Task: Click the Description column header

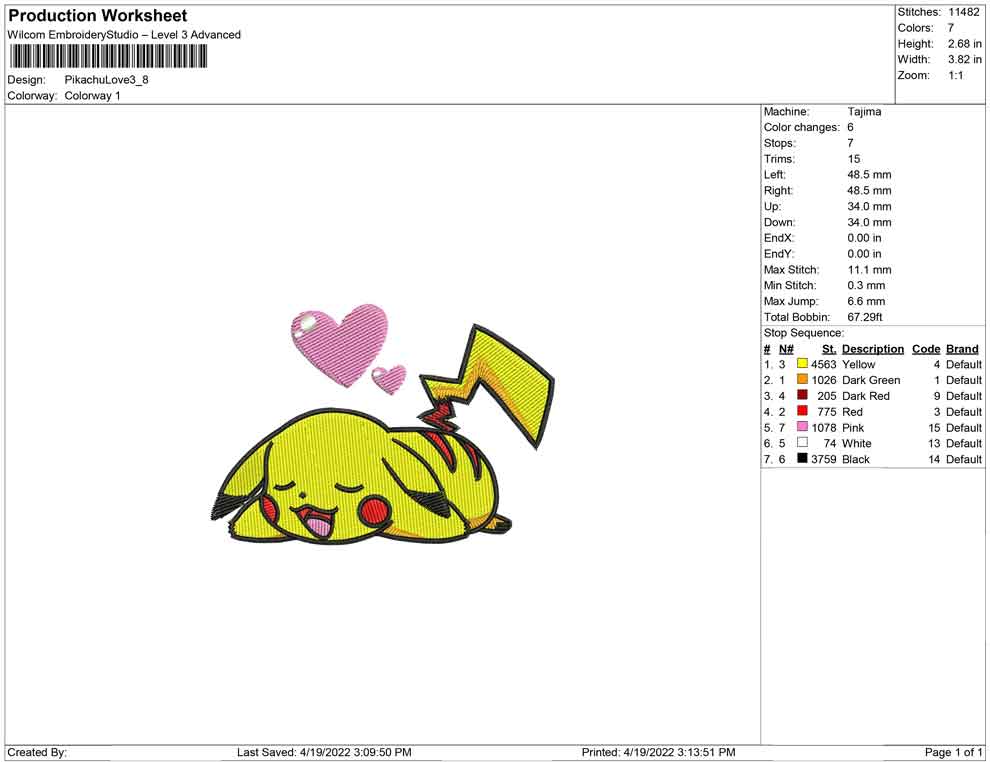Action: [x=873, y=349]
